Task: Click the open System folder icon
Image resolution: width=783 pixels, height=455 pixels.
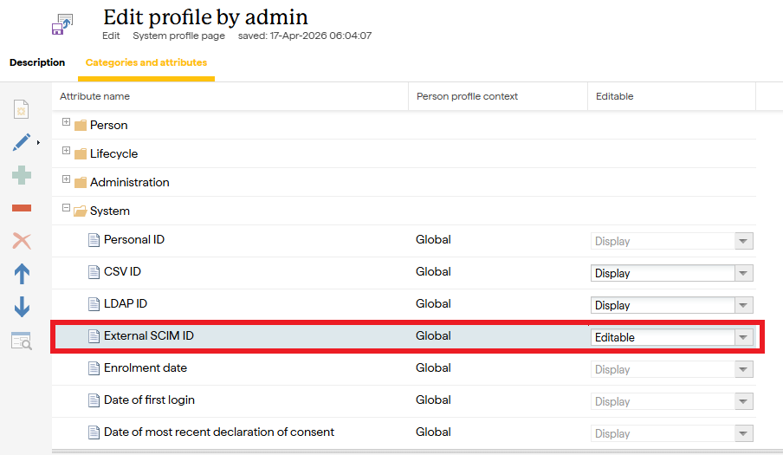Action: pos(80,211)
